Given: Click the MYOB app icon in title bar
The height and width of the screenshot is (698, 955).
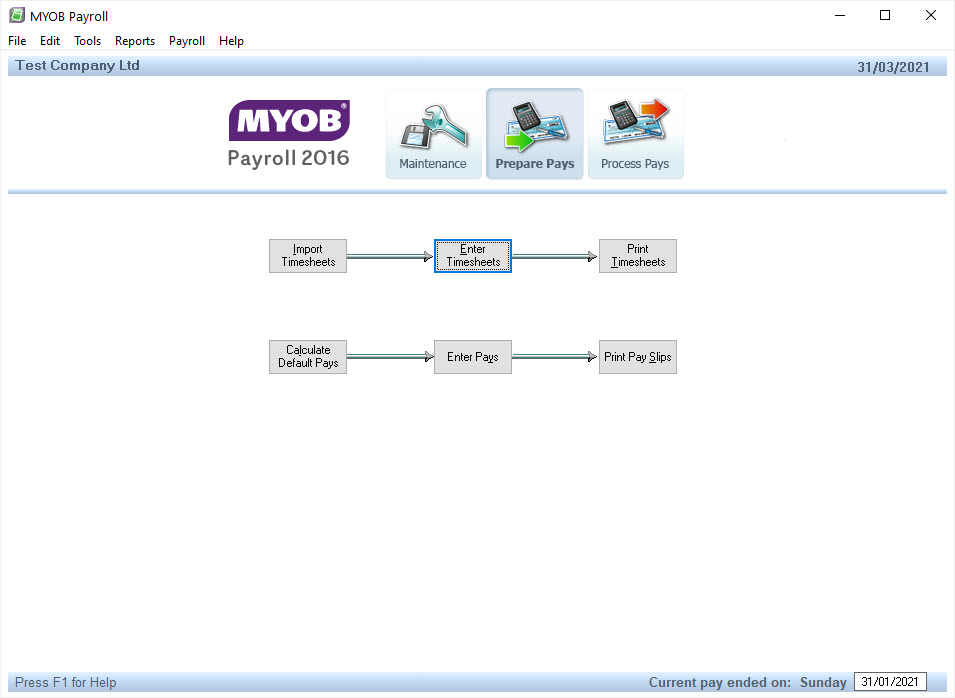Looking at the screenshot, I should pyautogui.click(x=17, y=16).
